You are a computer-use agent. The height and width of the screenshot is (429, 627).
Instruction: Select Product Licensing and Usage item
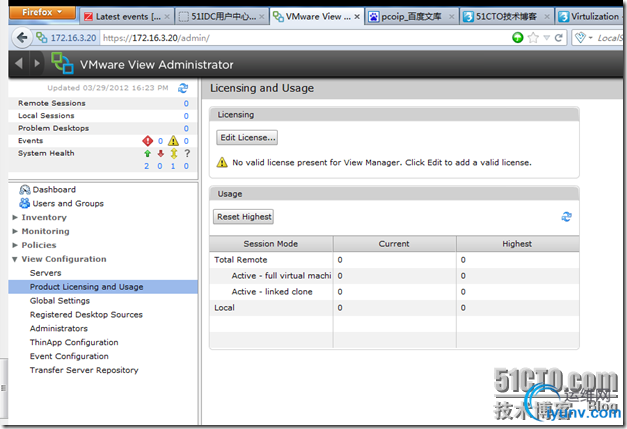click(x=103, y=287)
